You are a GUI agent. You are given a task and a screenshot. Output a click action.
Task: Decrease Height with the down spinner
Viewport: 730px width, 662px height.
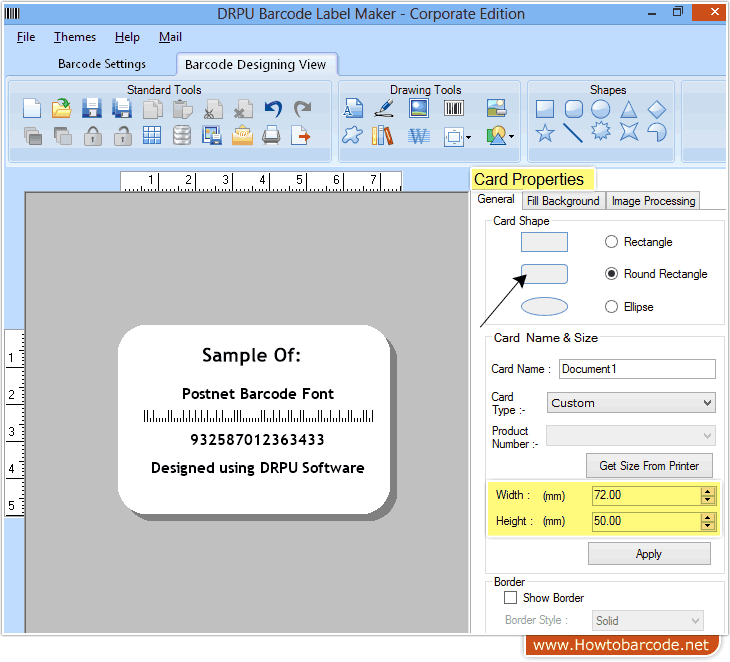tap(708, 525)
